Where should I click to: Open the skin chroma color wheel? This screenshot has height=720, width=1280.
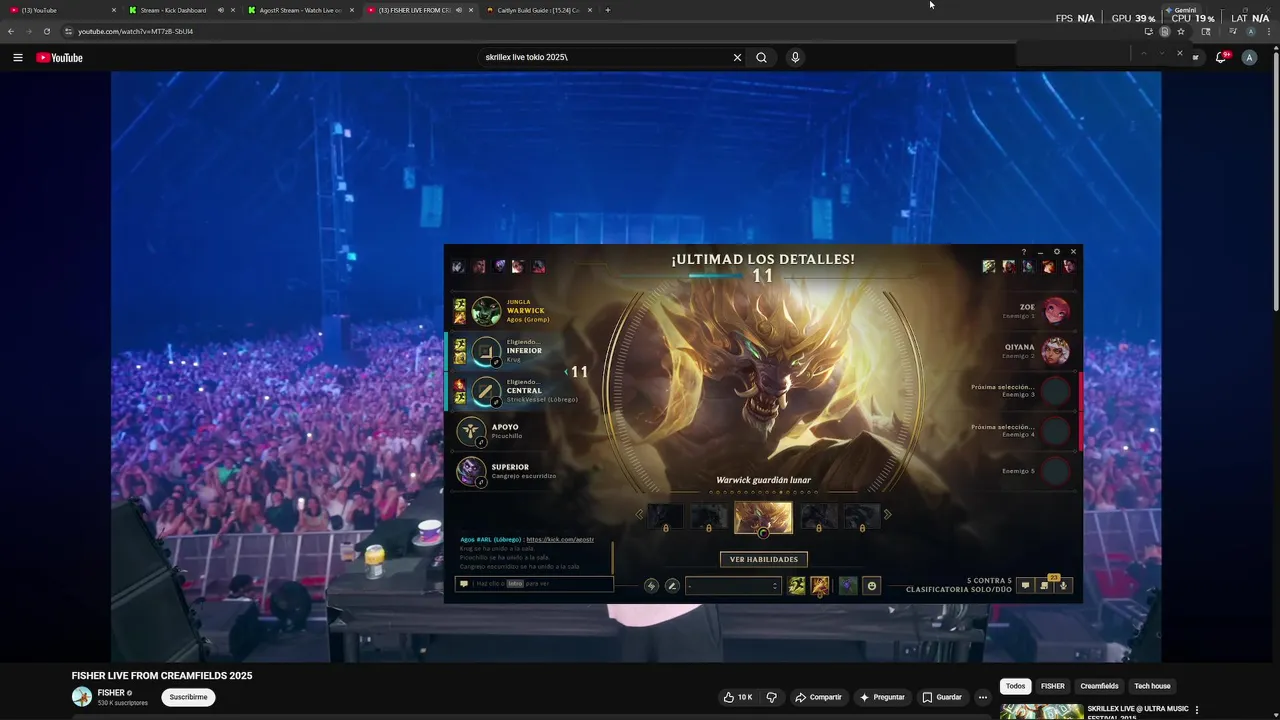point(764,533)
